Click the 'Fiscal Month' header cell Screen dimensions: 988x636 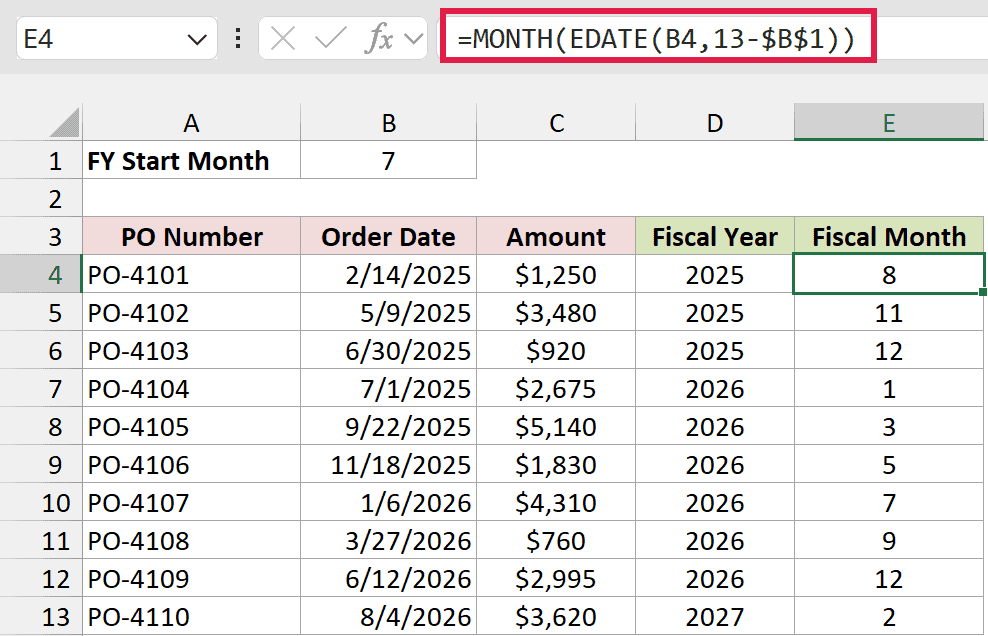(889, 236)
